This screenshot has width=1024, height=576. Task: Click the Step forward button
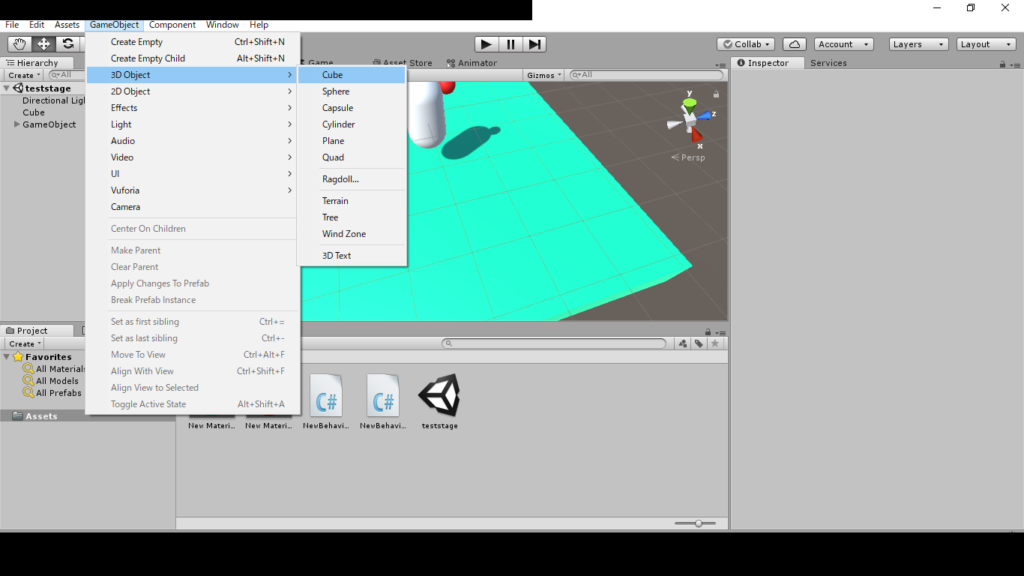[x=535, y=44]
